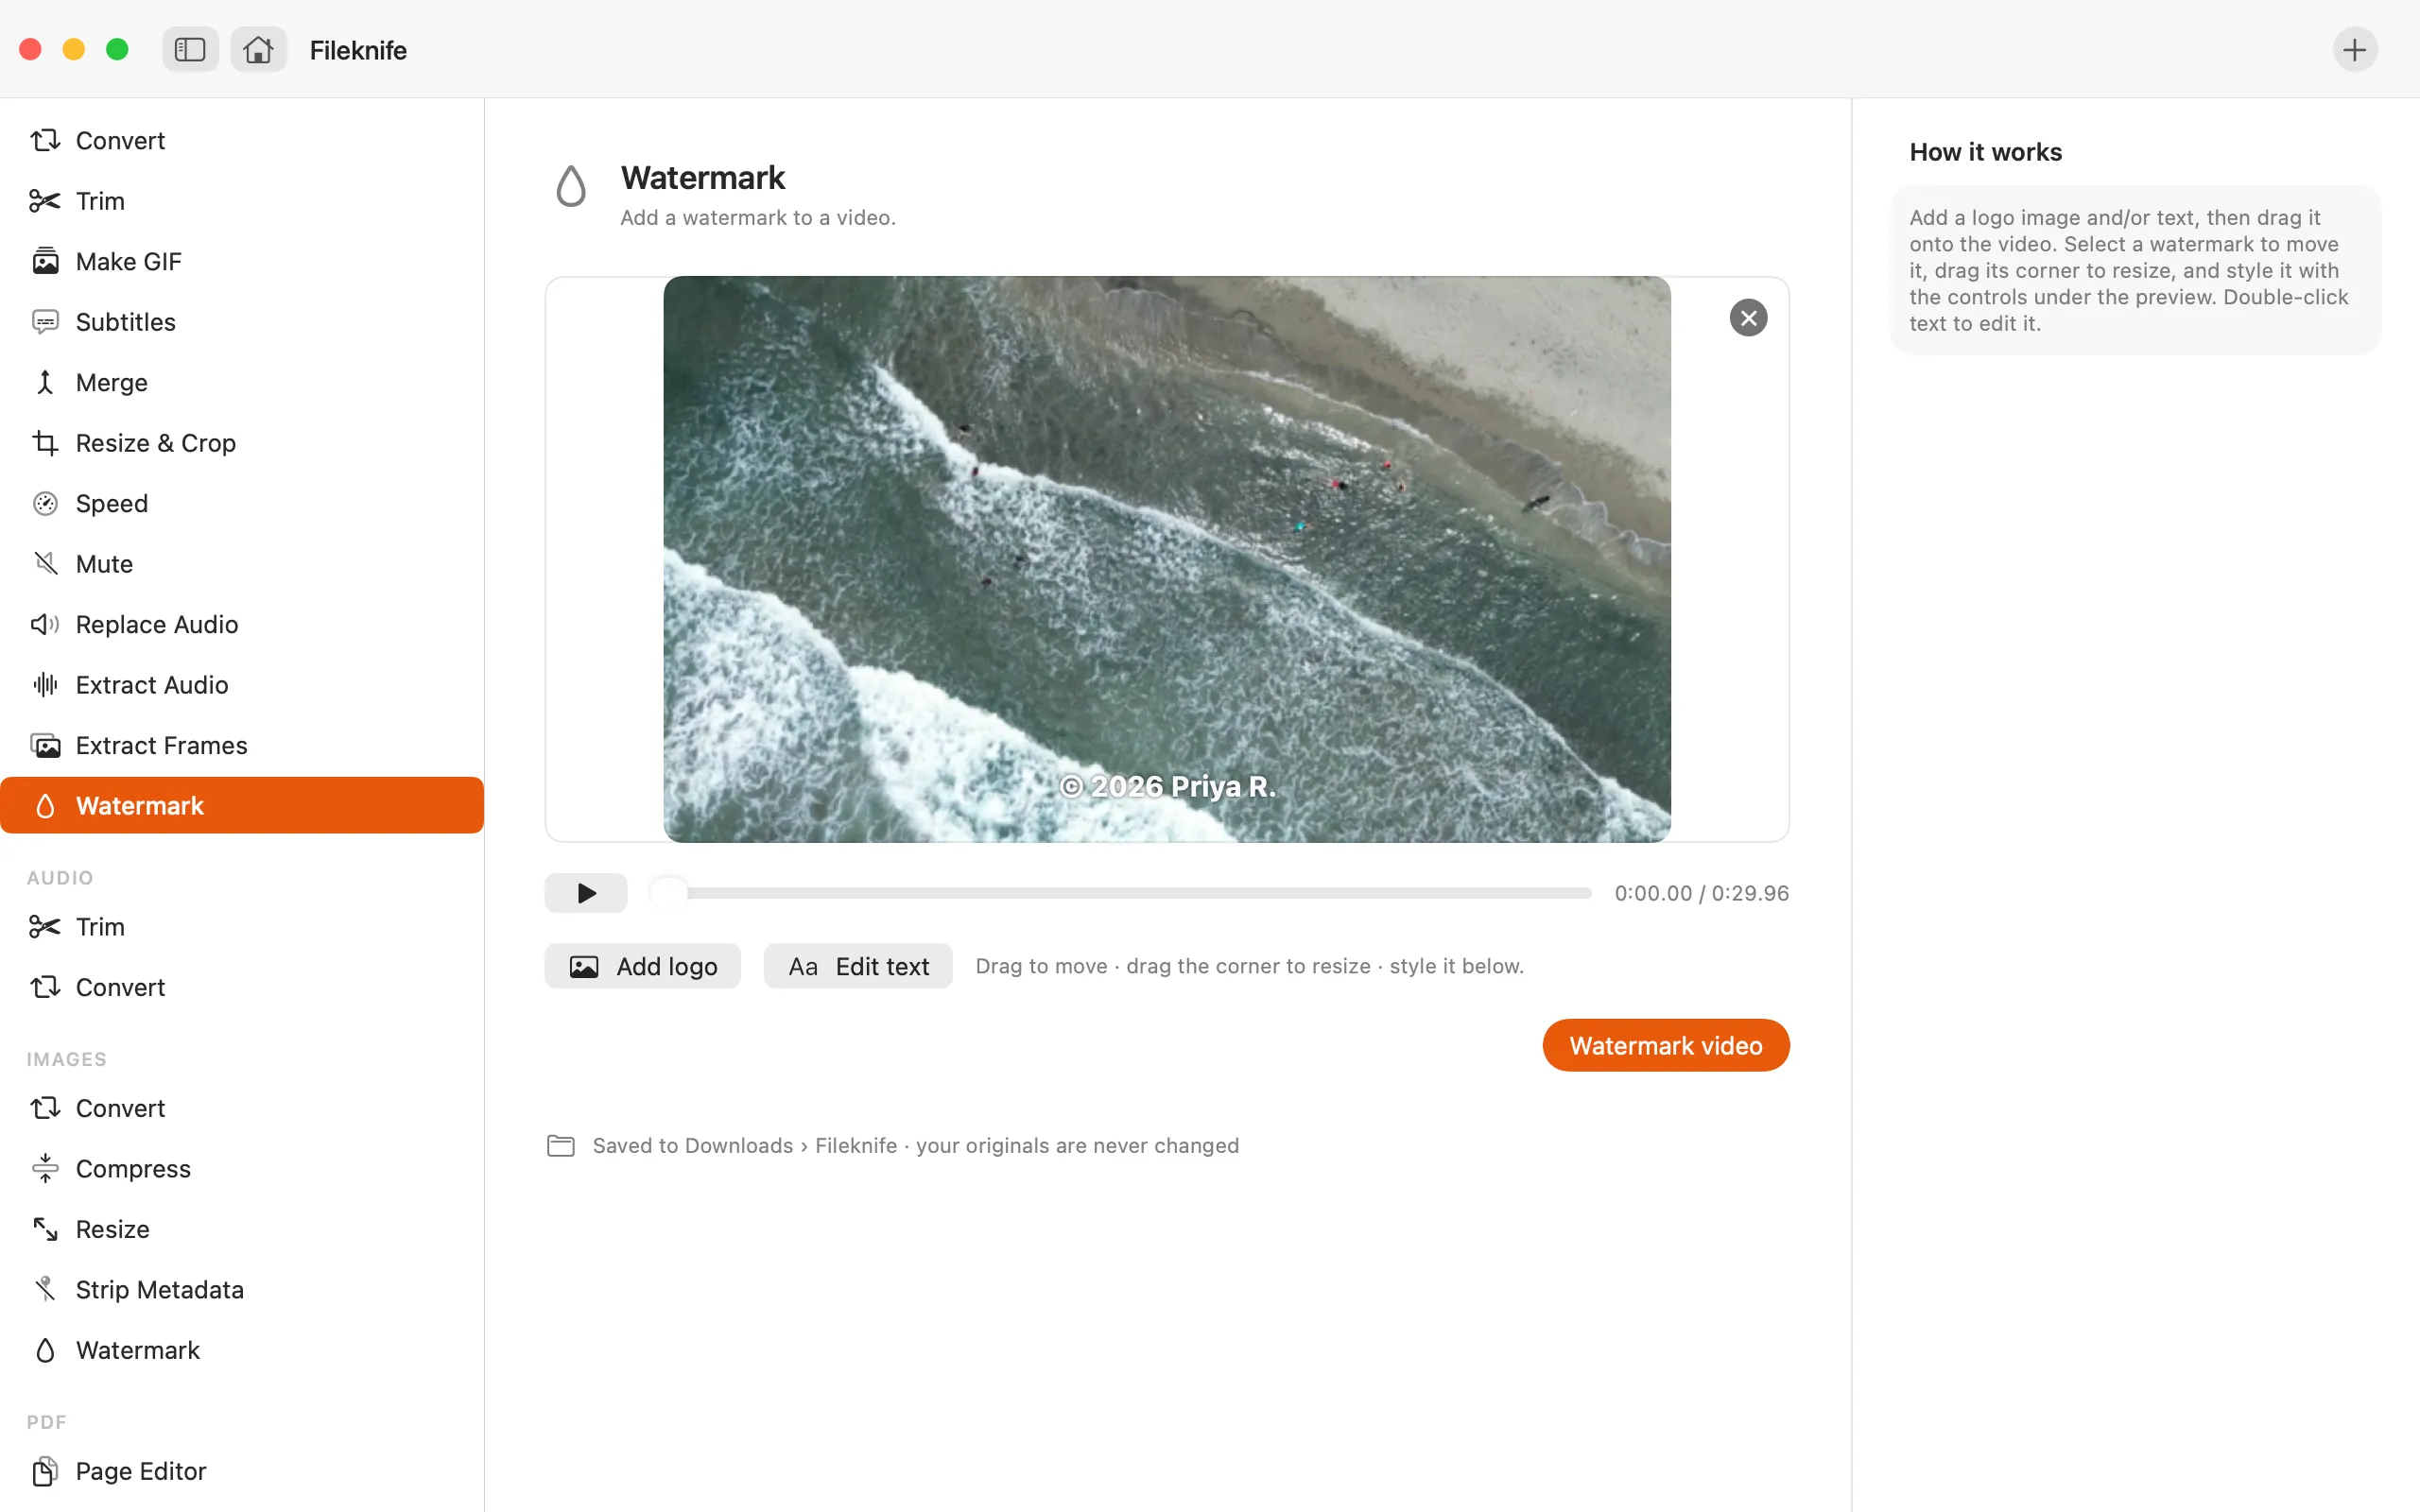Select Strip Metadata
2420x1512 pixels.
242,1290
